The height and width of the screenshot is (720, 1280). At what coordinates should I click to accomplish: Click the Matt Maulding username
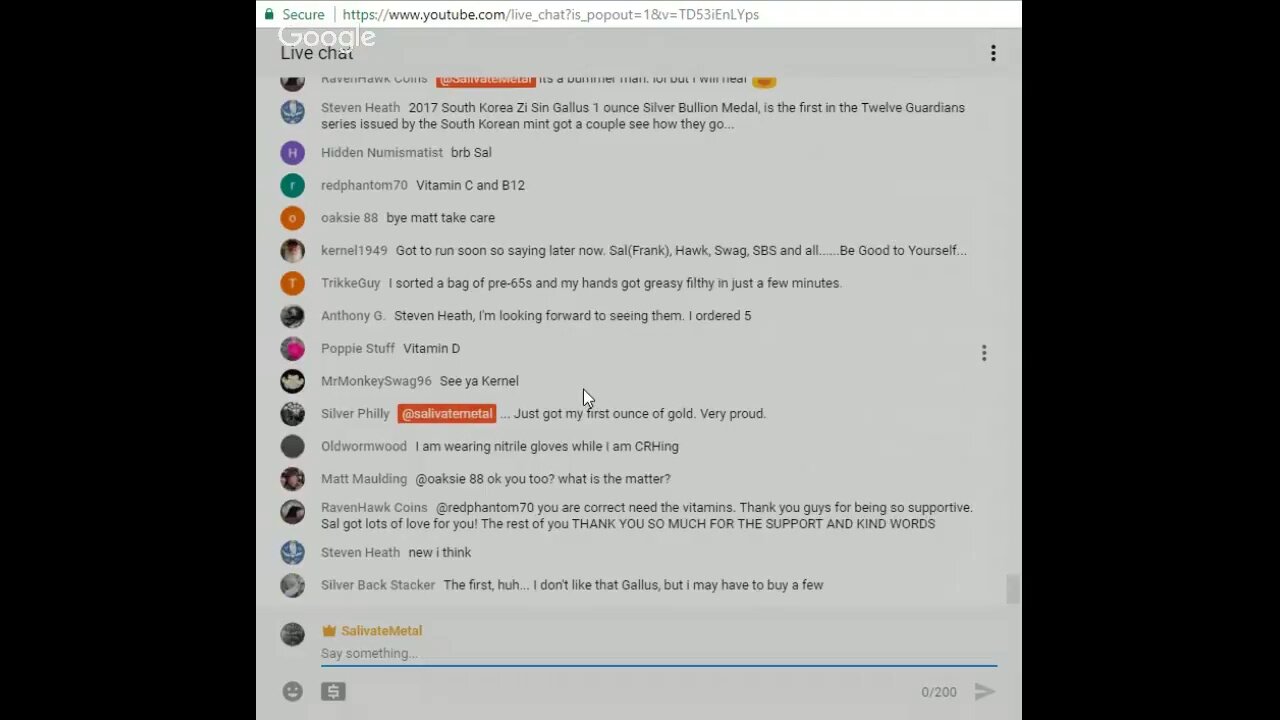(364, 479)
